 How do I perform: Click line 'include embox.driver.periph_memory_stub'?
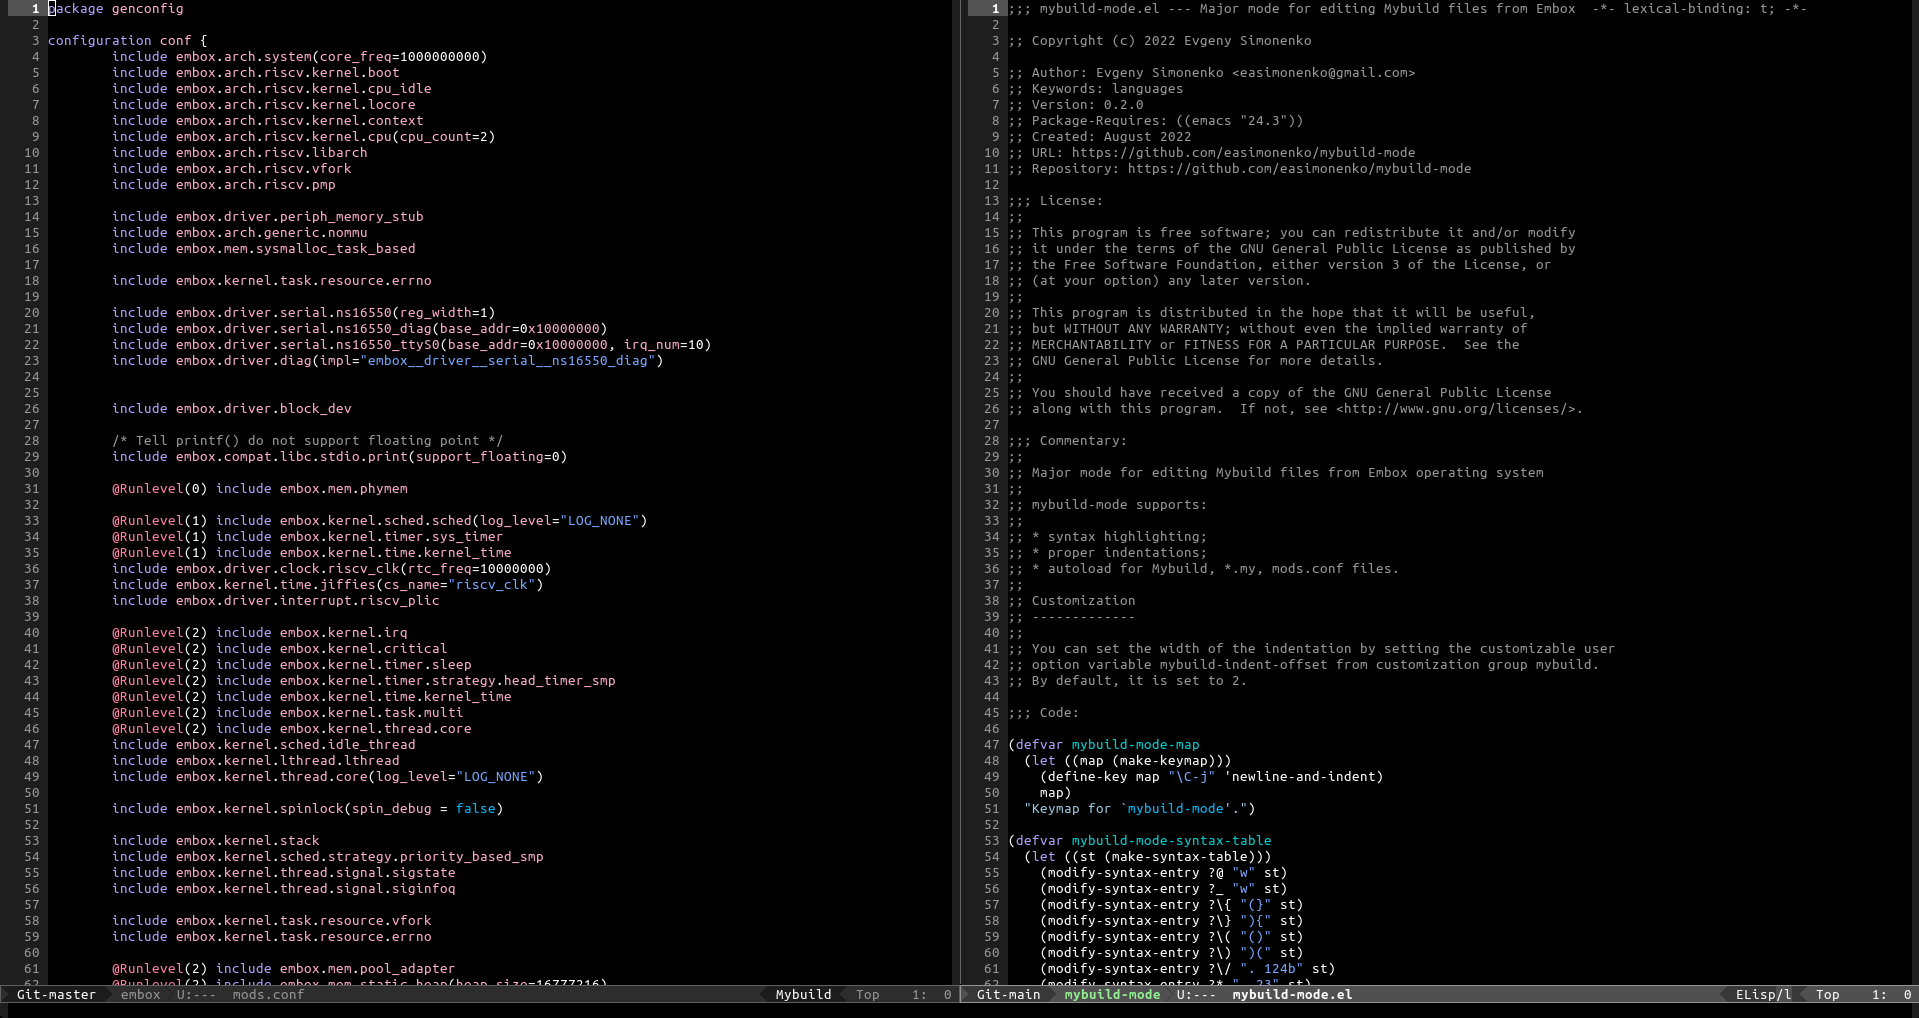click(268, 217)
